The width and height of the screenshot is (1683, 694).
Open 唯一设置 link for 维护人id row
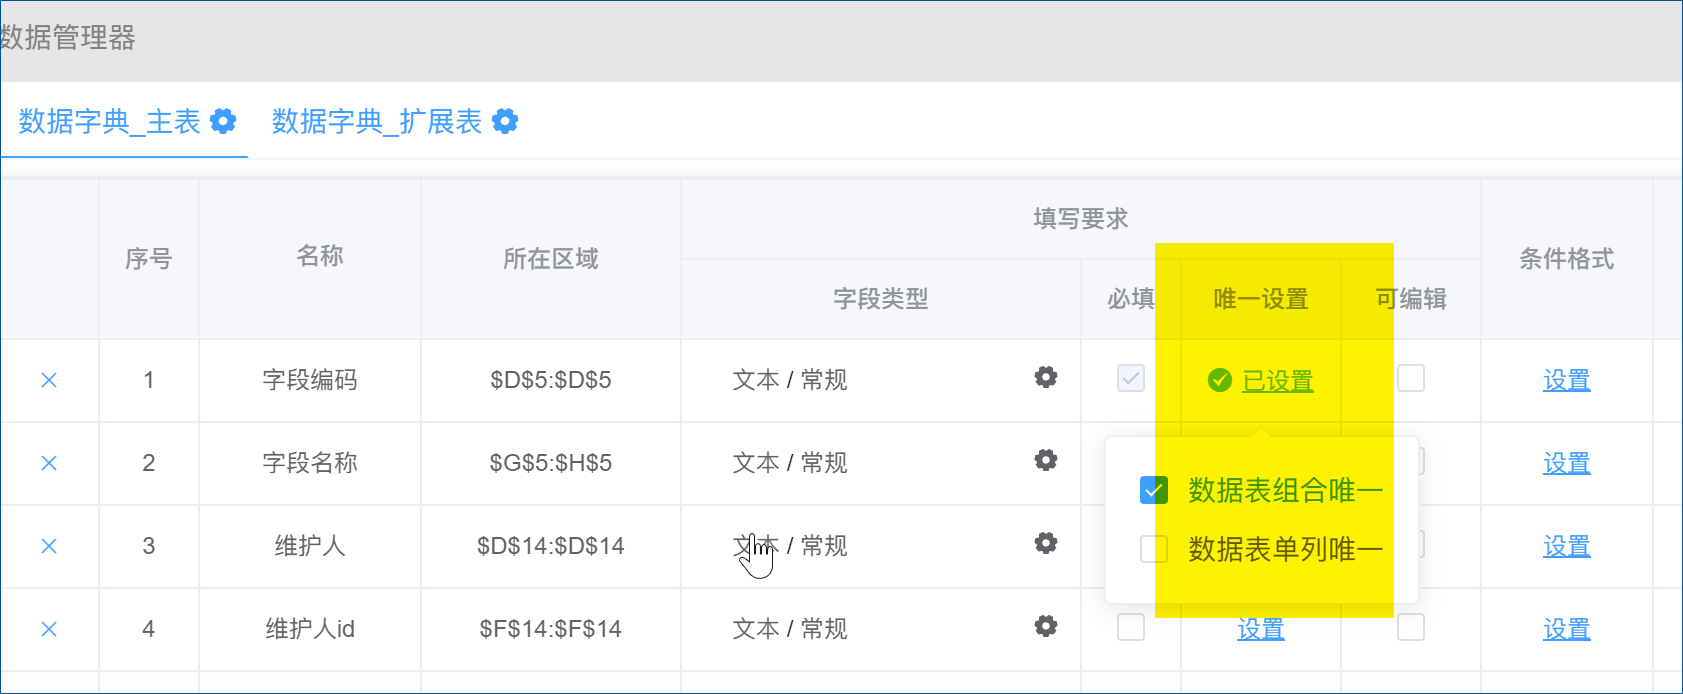click(x=1261, y=630)
